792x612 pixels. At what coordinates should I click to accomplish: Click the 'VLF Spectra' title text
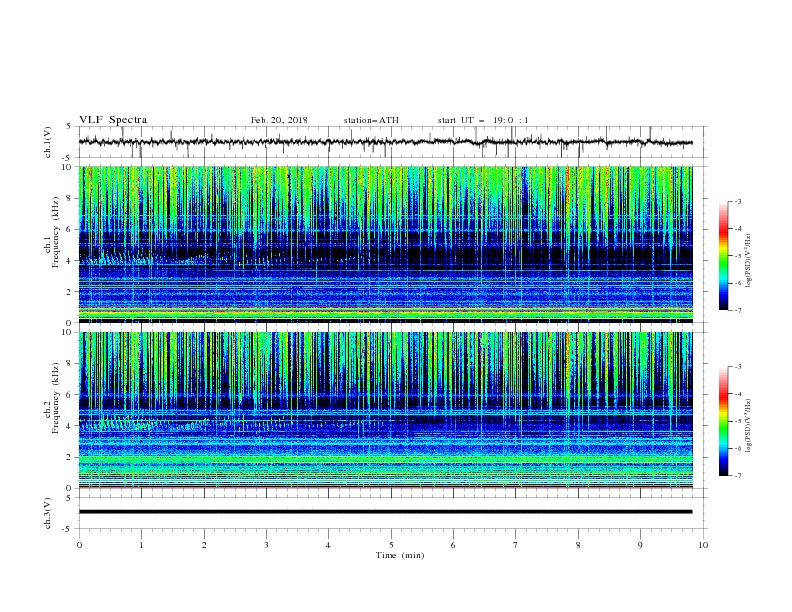tap(113, 120)
